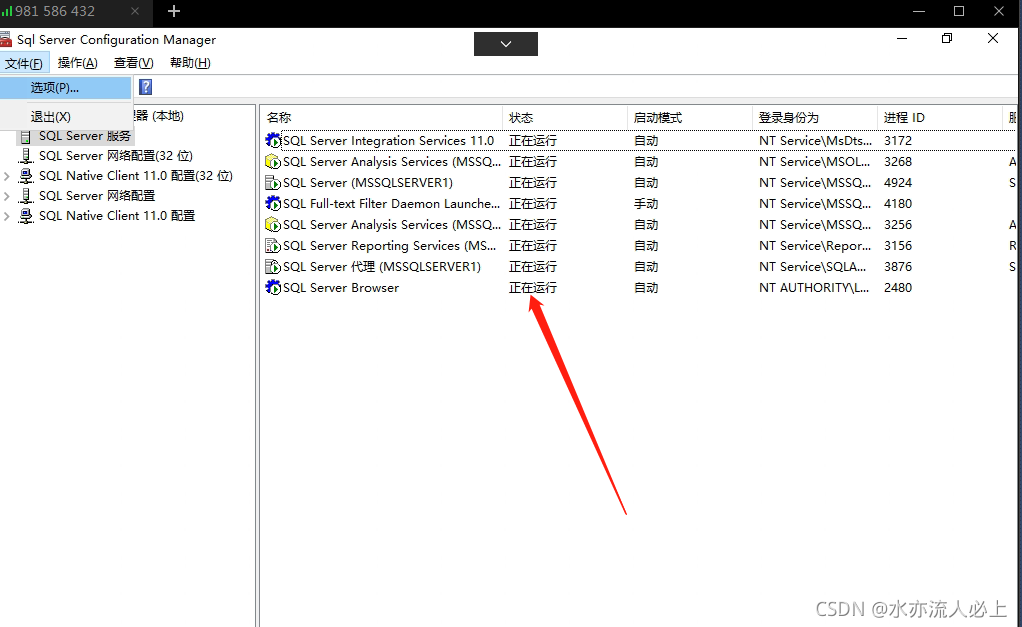
Task: Click process ID 3876 cell
Action: click(898, 267)
